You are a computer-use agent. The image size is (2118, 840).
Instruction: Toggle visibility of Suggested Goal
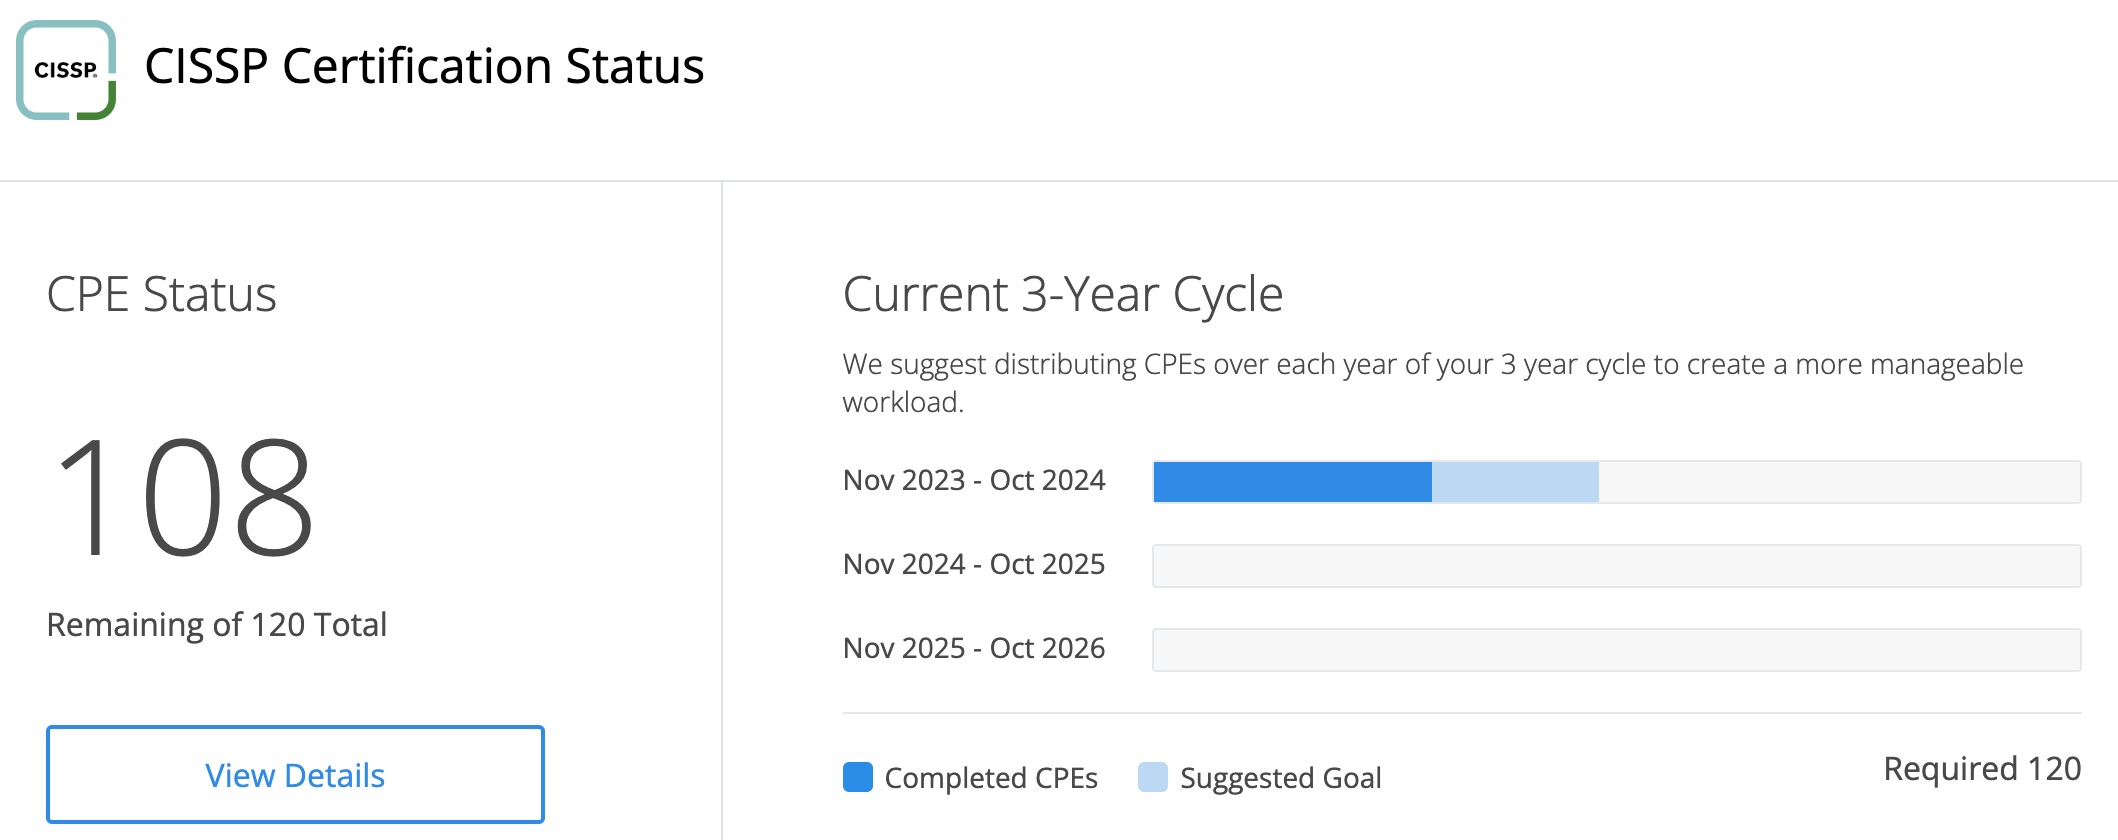click(x=1280, y=776)
